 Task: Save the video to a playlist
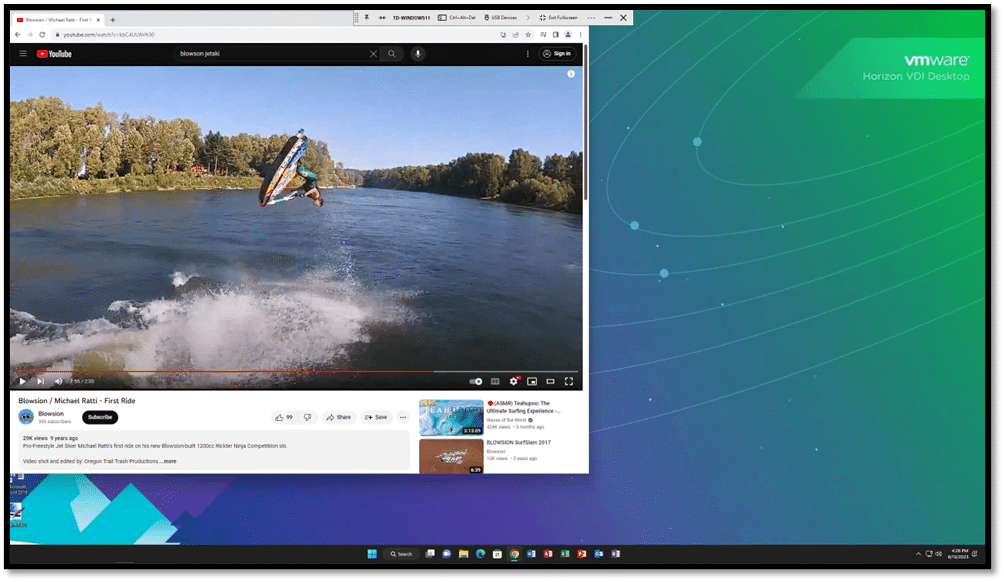[376, 417]
